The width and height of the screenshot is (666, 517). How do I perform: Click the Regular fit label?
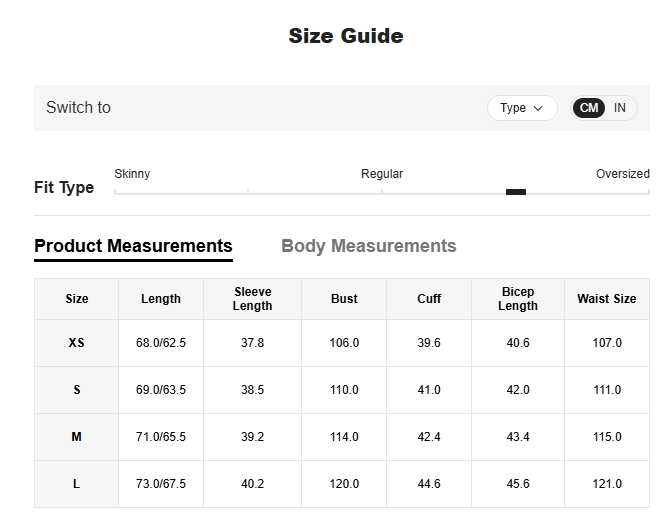pos(382,174)
